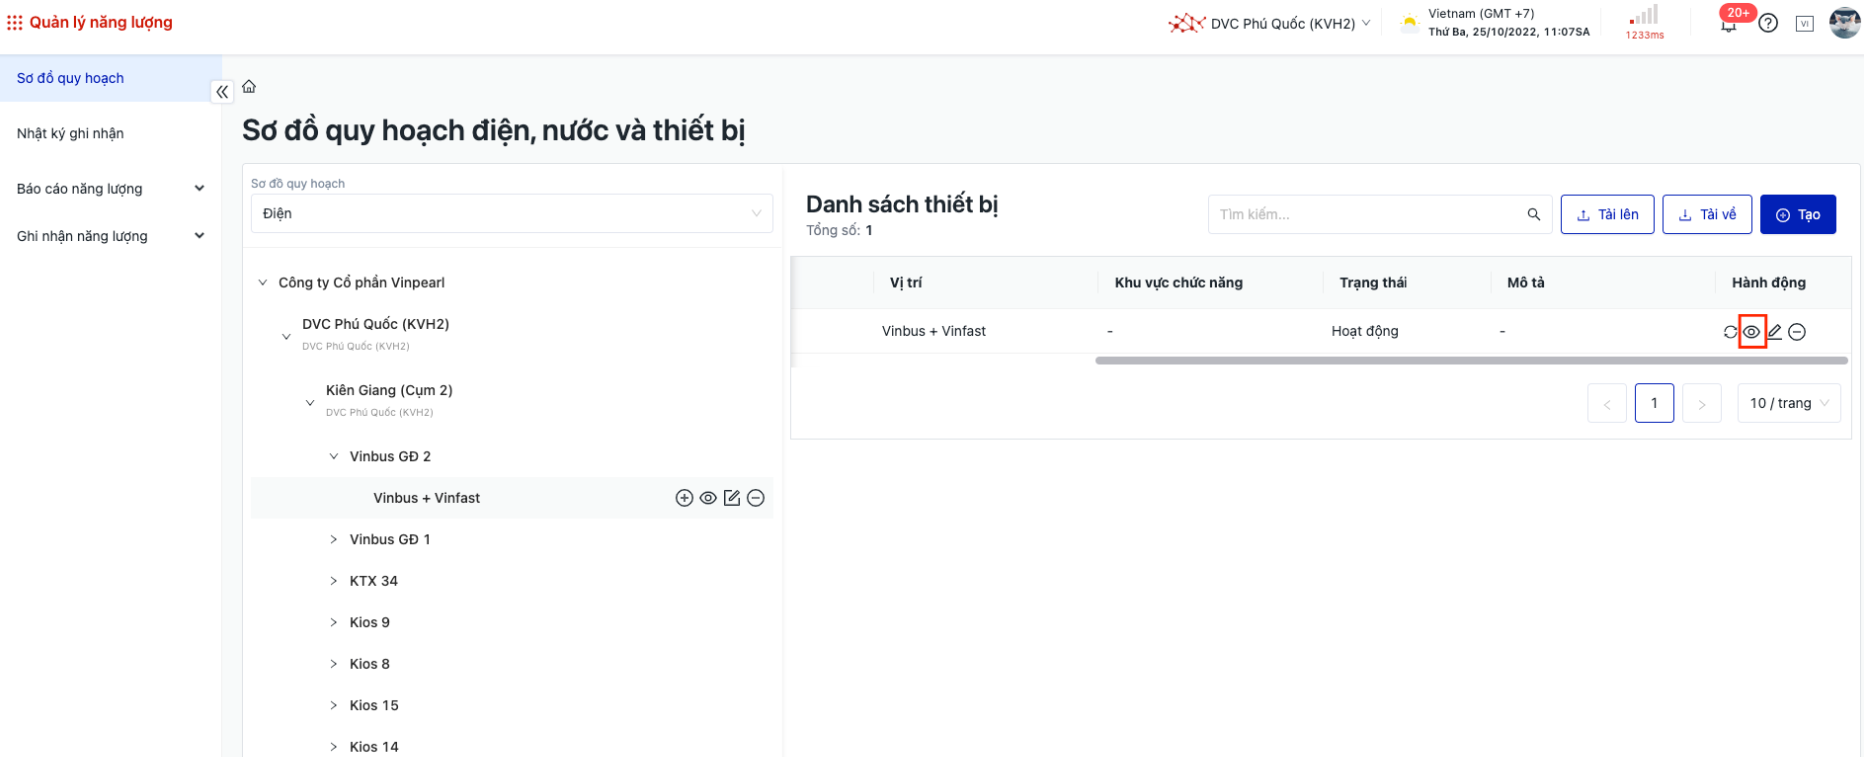View device details with eye icon
This screenshot has height=757, width=1864.
tap(1752, 332)
